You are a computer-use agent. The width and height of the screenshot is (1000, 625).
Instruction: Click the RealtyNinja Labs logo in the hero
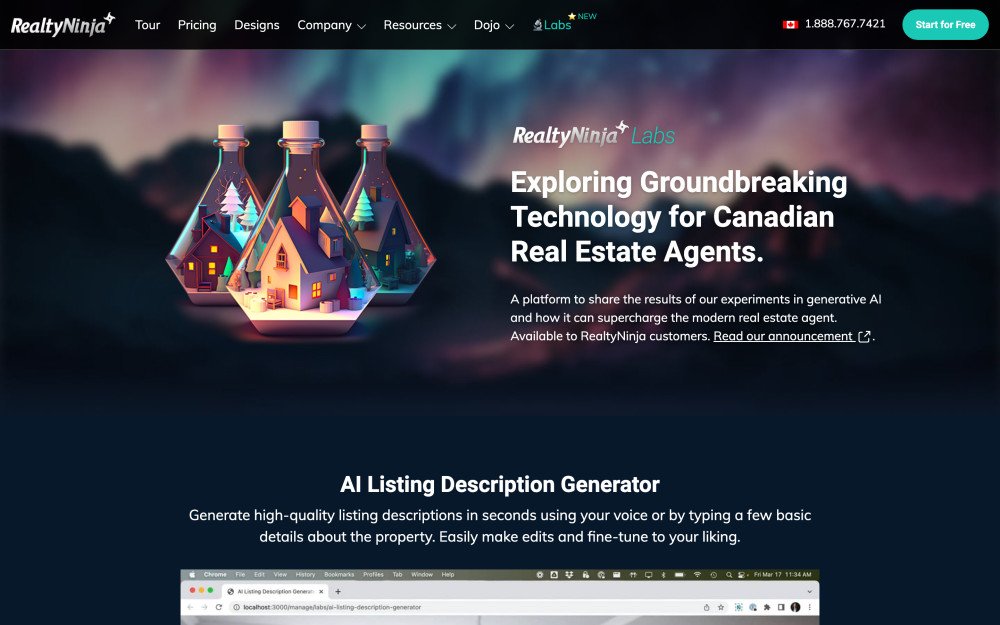point(593,134)
